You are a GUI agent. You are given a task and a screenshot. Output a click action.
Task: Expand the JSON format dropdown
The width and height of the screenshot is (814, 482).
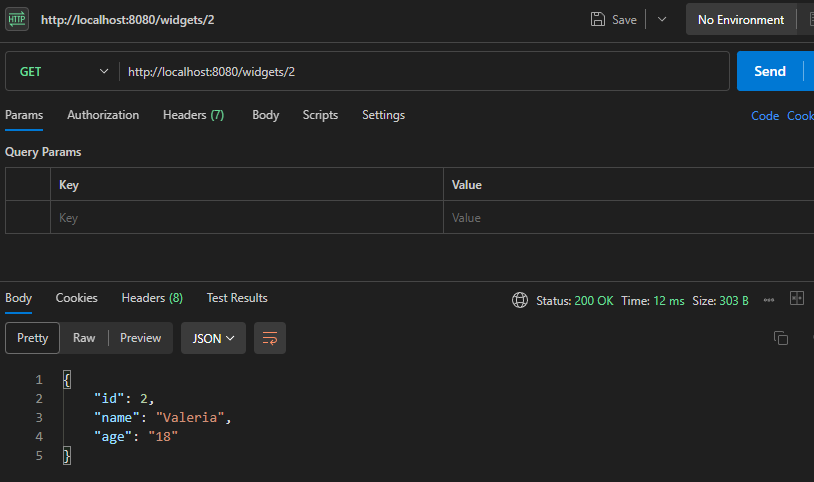(213, 338)
